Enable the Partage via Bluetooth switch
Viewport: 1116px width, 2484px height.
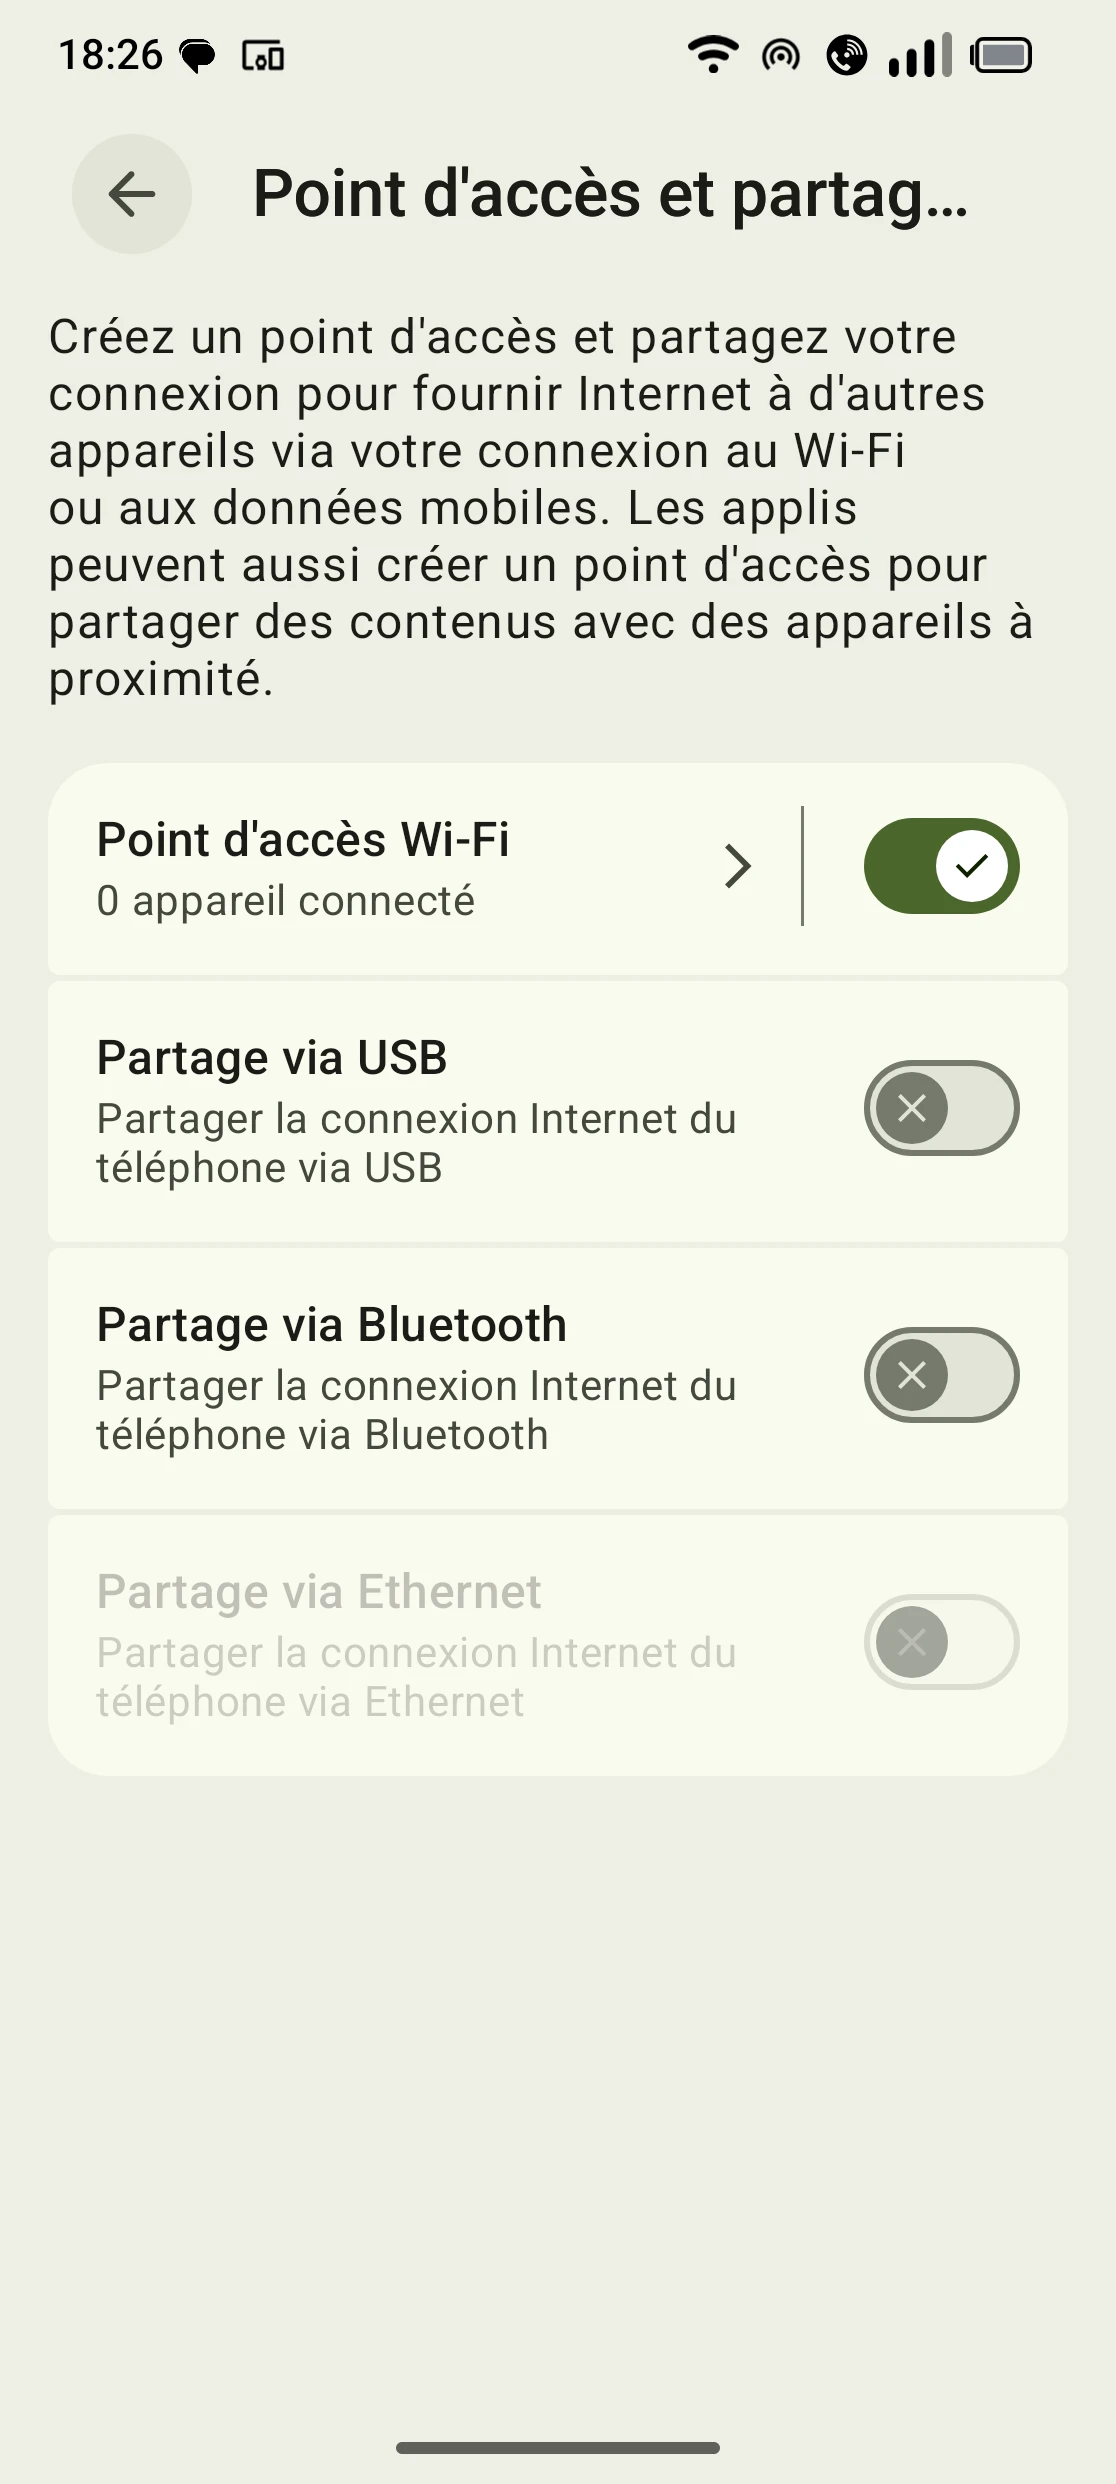pos(941,1375)
